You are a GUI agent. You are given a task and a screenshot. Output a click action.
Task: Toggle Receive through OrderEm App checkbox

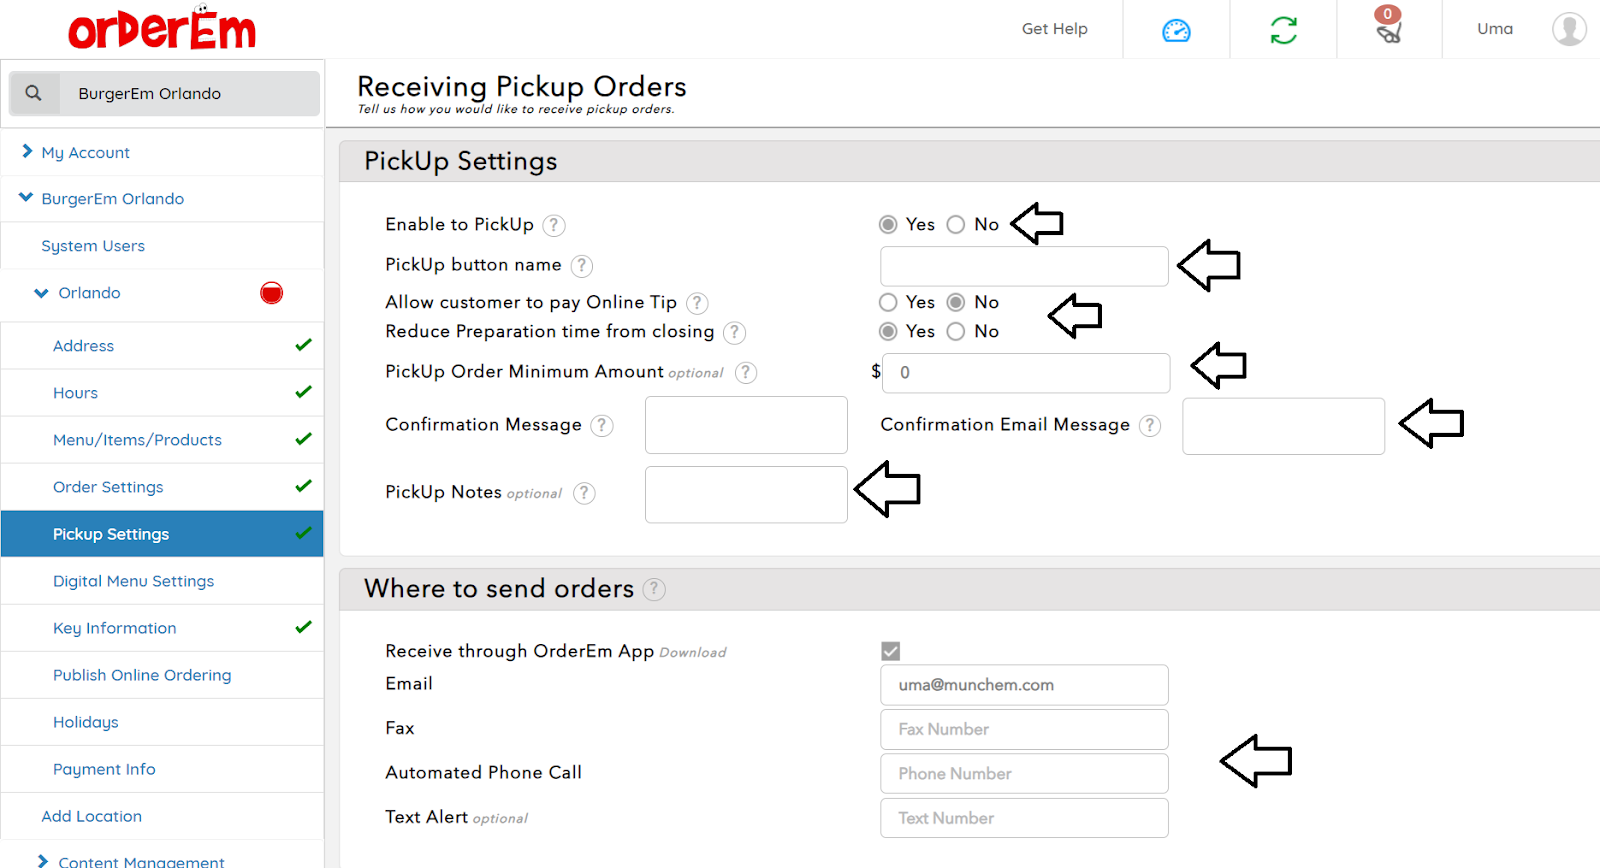(x=890, y=651)
